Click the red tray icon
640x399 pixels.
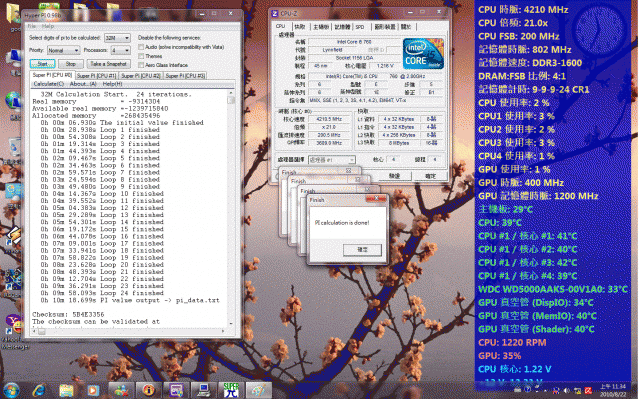(588, 390)
